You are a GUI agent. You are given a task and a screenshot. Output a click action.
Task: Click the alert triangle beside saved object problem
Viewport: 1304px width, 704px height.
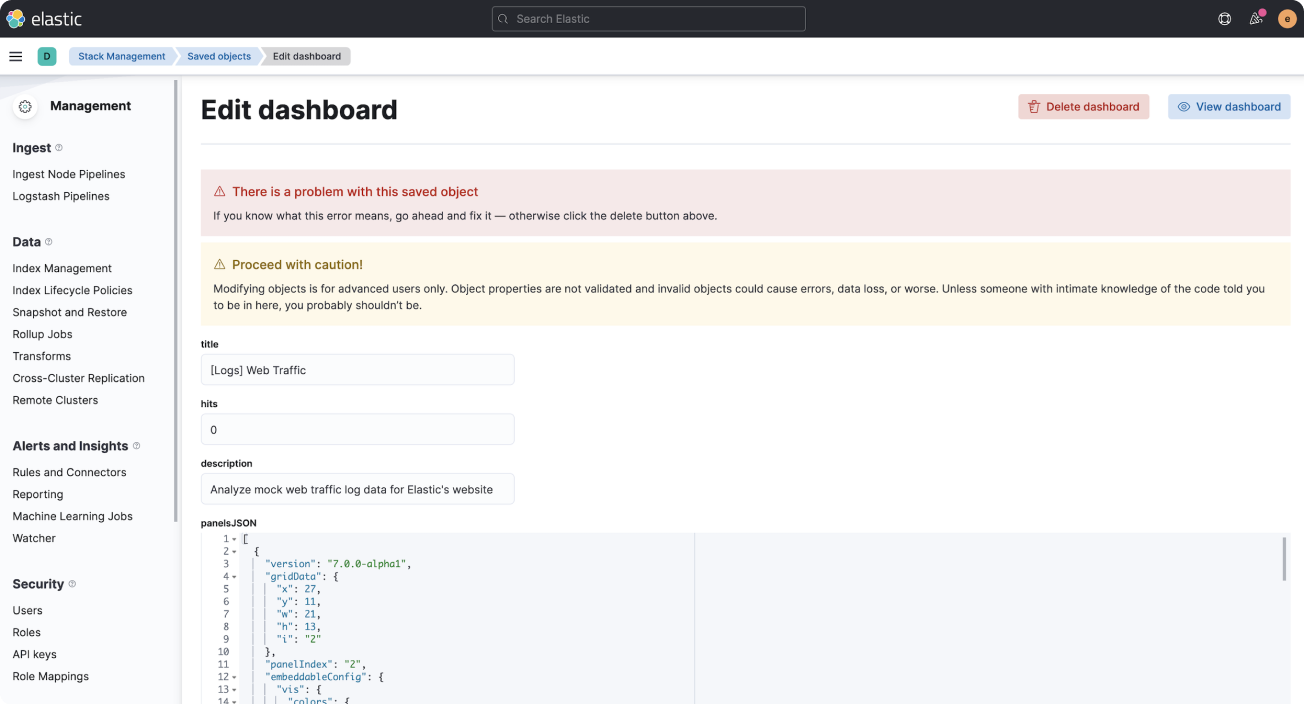(218, 191)
